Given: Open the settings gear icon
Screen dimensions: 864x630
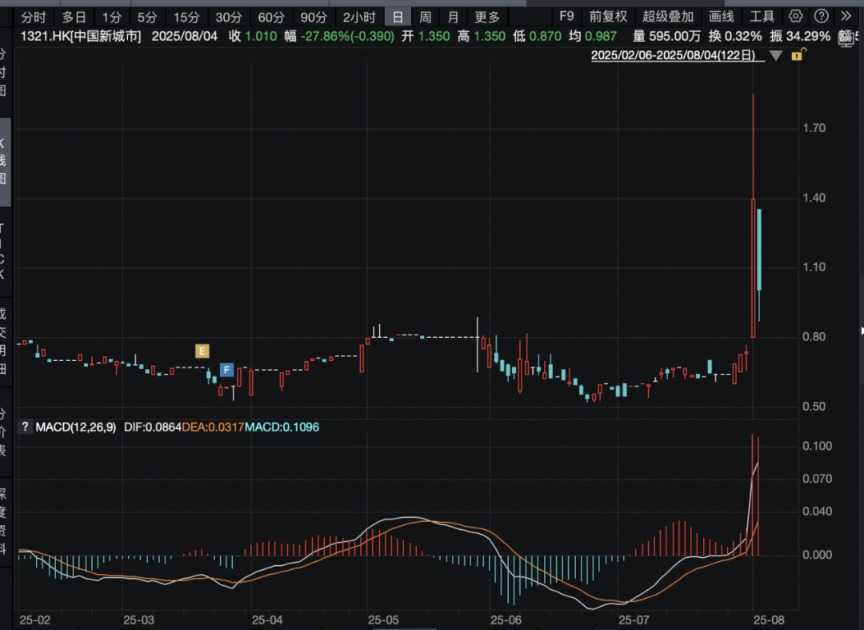Looking at the screenshot, I should (796, 17).
